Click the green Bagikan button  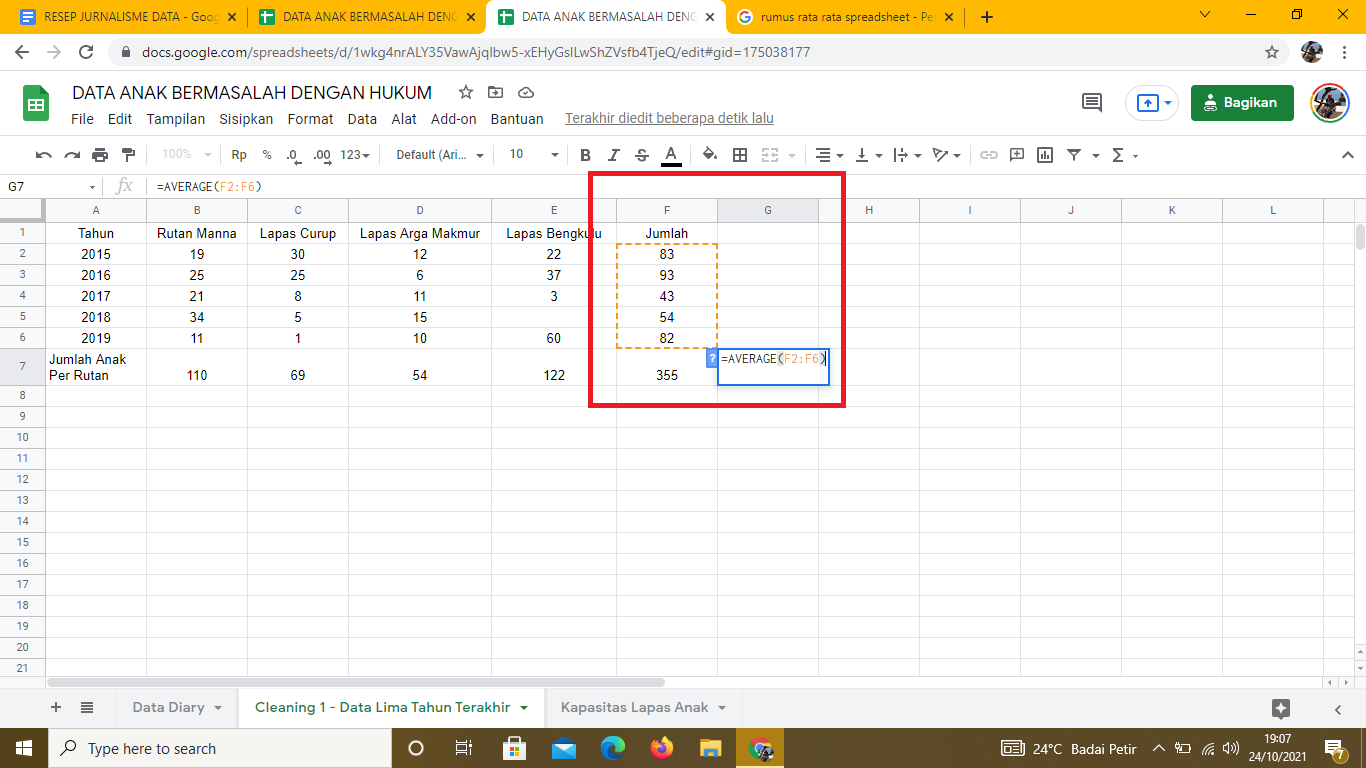[x=1241, y=102]
